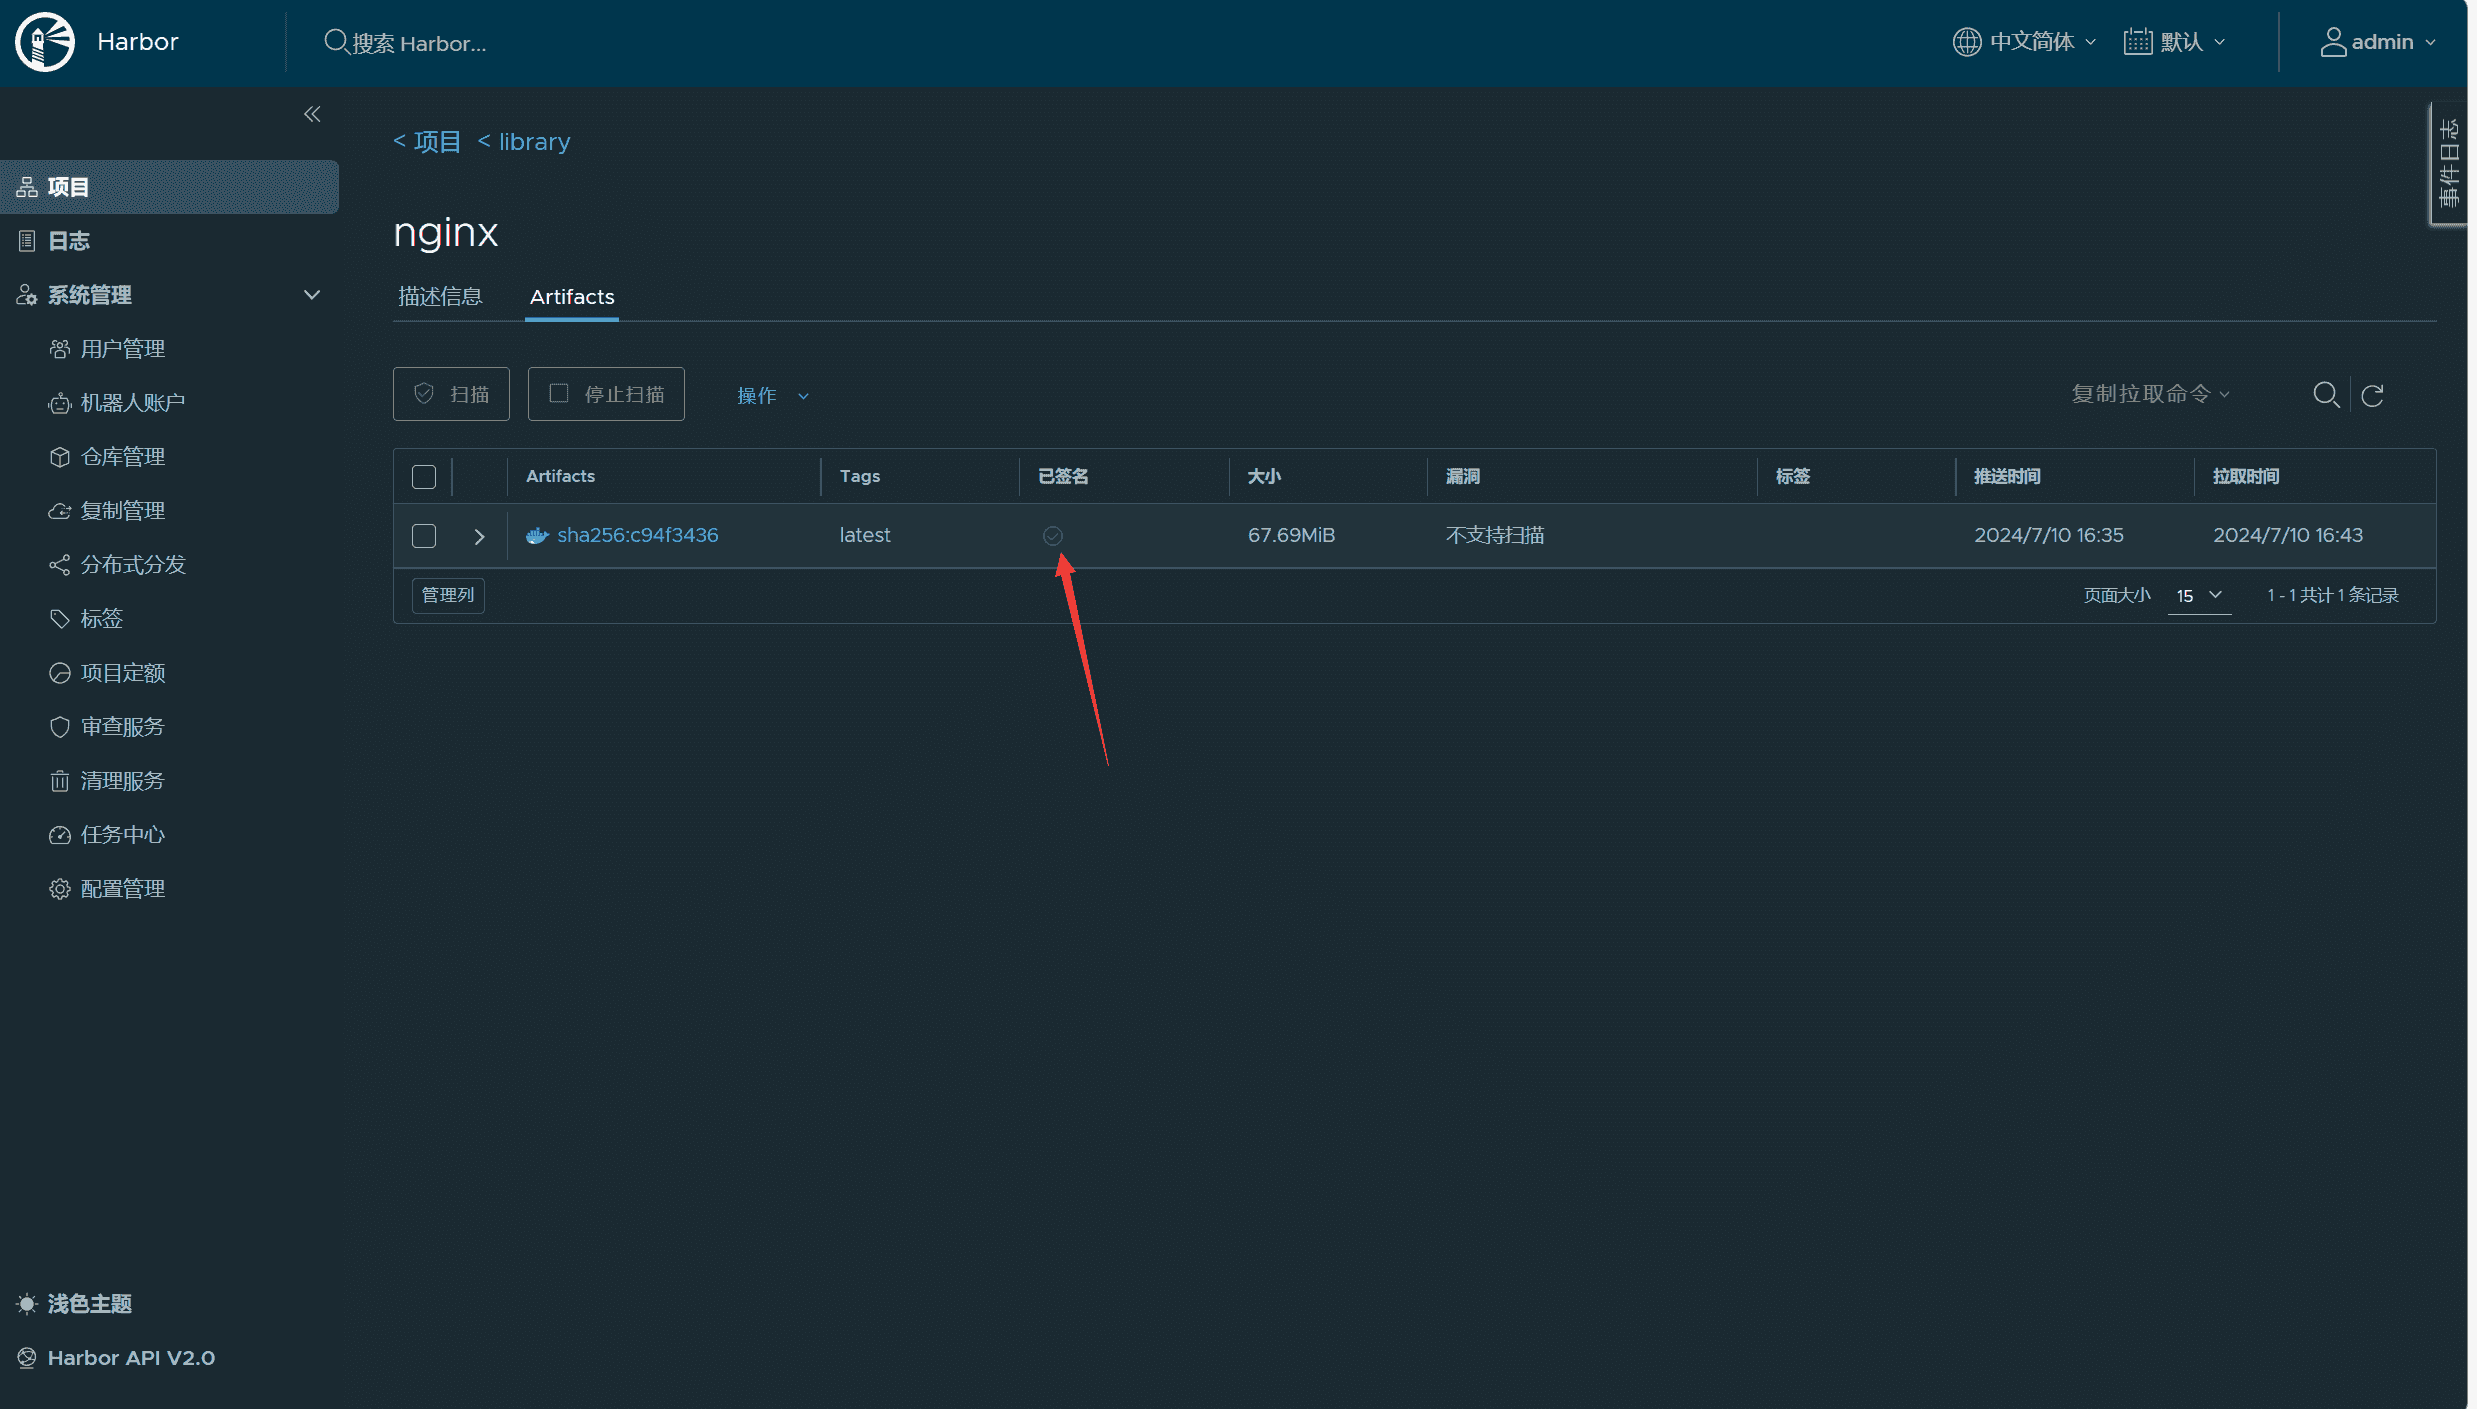Click the shield icon on the 扫描 button
This screenshot has height=1409, width=2477.
point(424,393)
